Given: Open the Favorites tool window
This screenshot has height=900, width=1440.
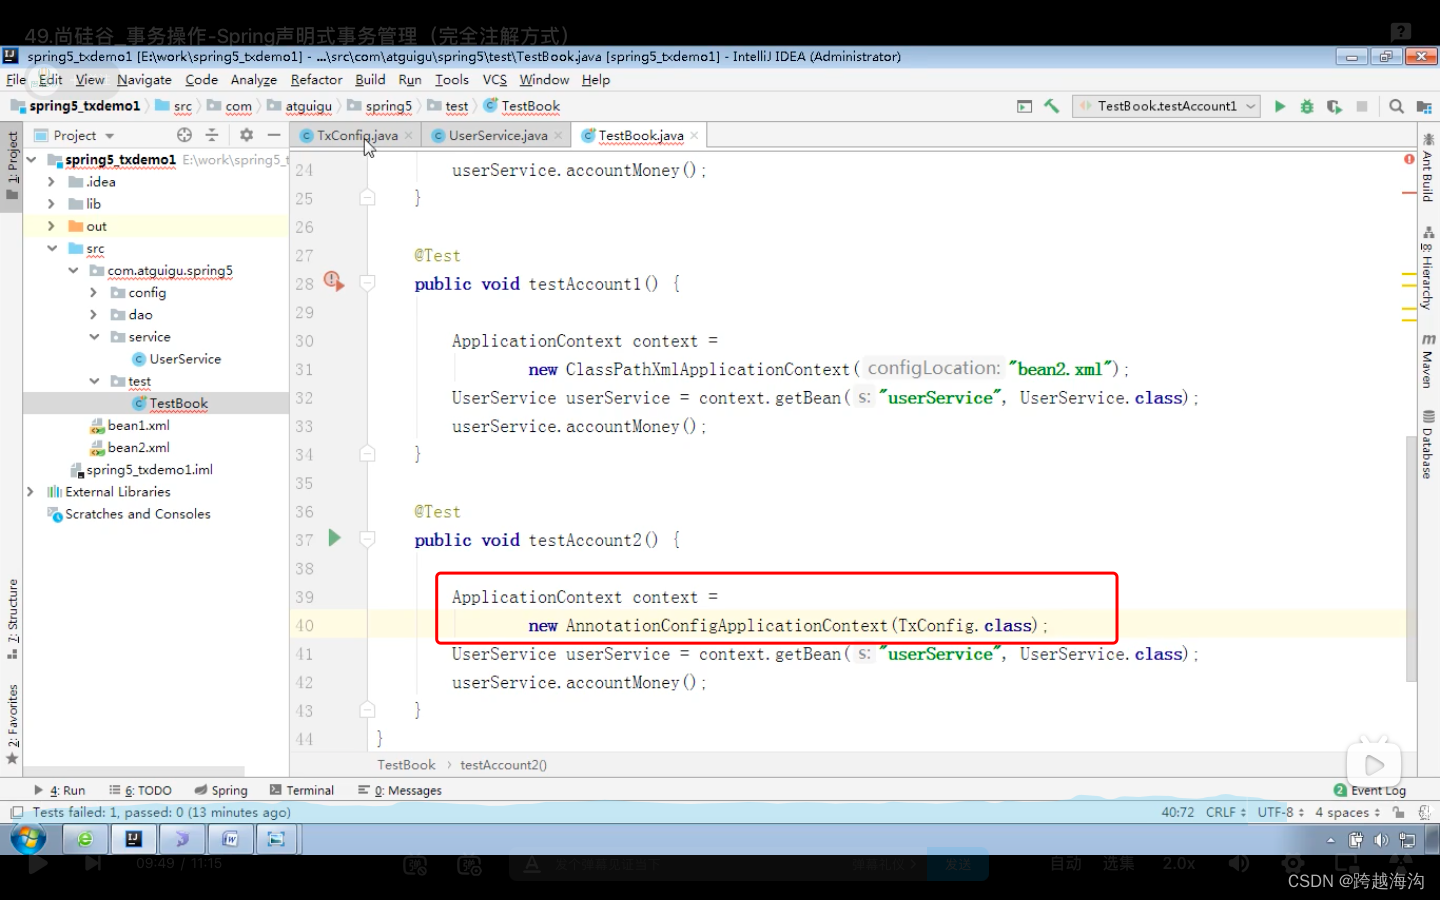Looking at the screenshot, I should coord(12,724).
